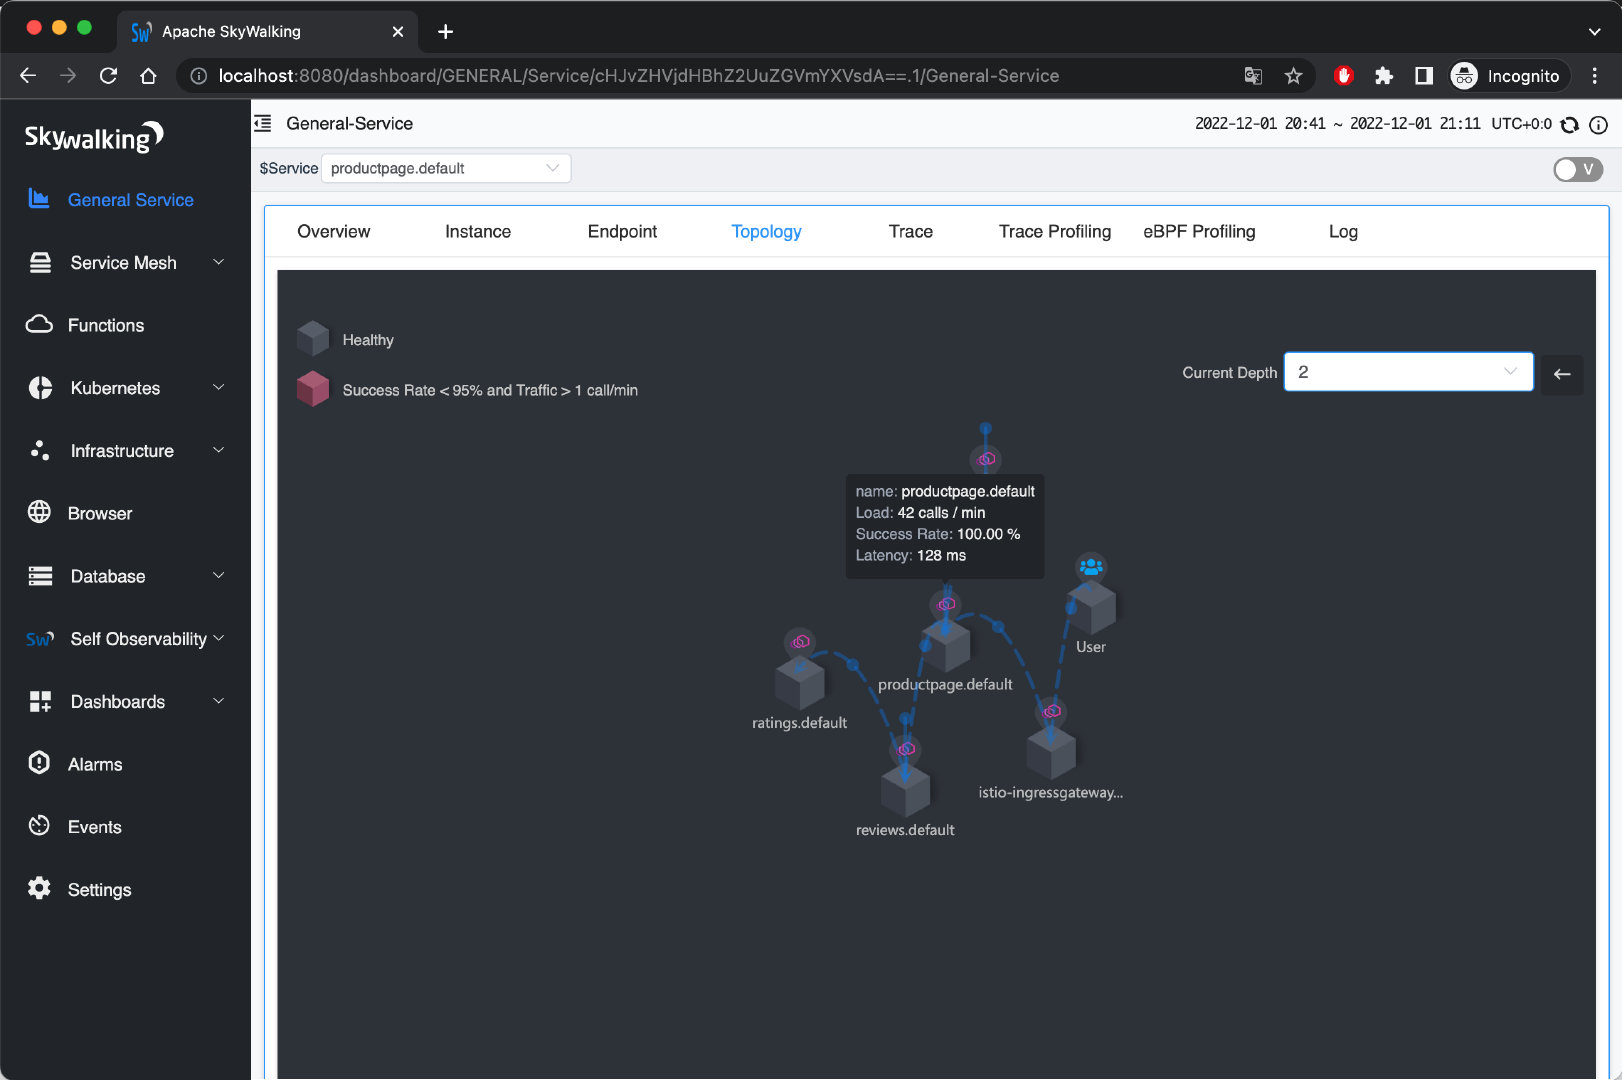Go to the Events page
The height and width of the screenshot is (1080, 1622).
click(94, 827)
